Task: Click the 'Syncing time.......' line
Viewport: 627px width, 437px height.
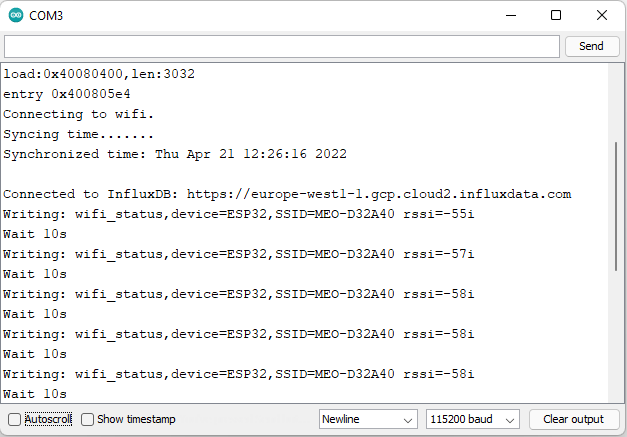Action: (x=79, y=134)
